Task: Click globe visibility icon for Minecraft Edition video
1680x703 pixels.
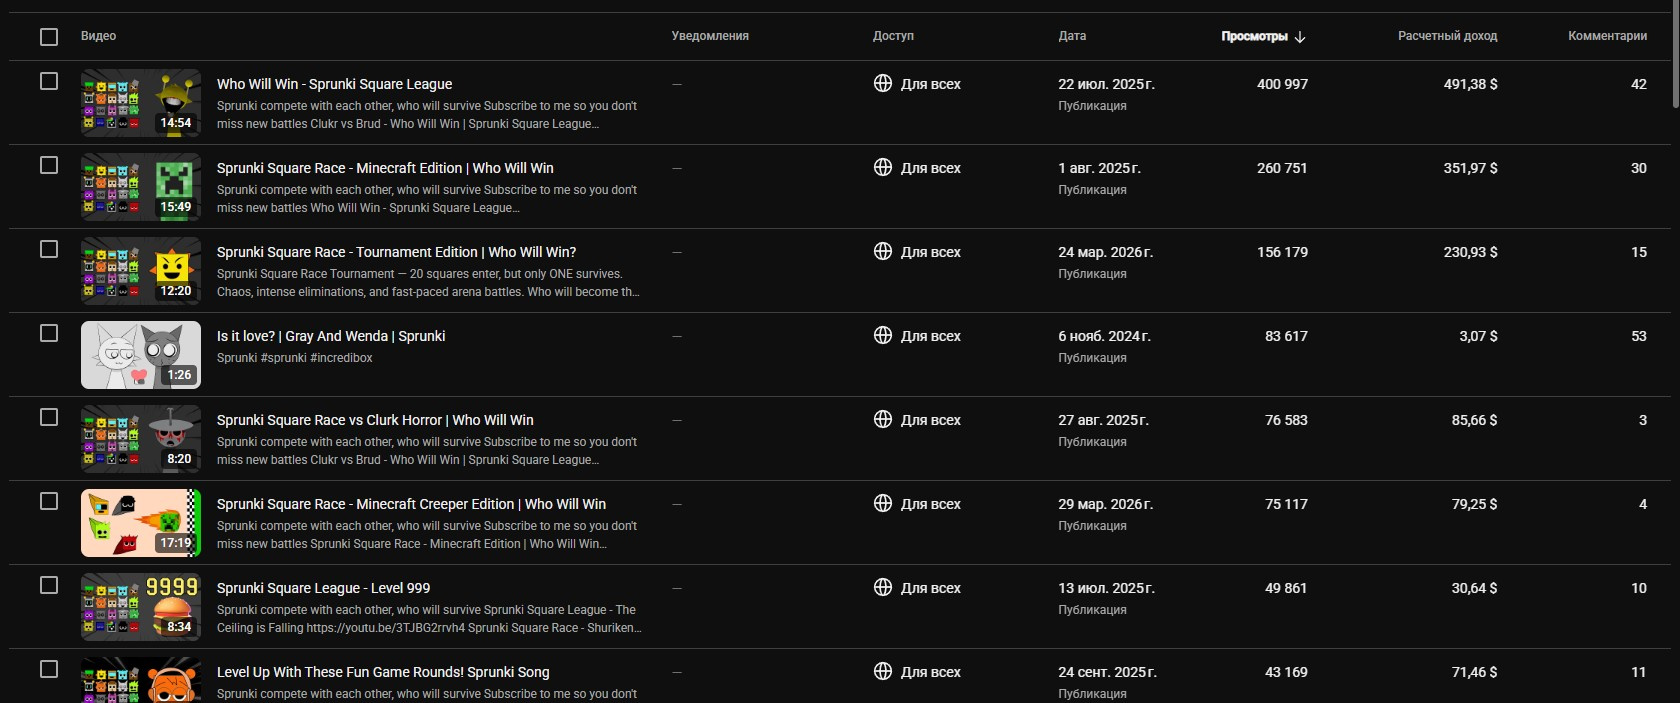Action: coord(883,168)
